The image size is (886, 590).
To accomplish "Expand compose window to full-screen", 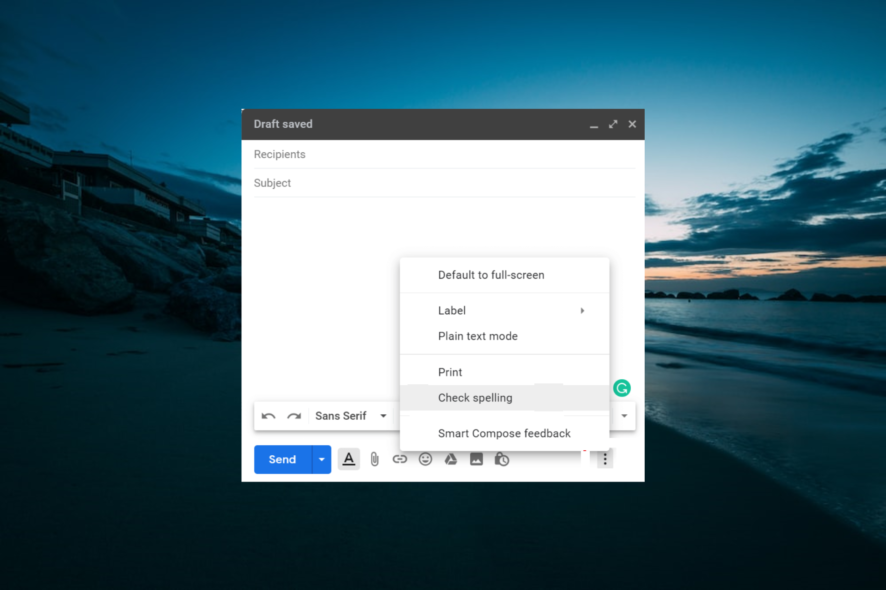I will [613, 124].
